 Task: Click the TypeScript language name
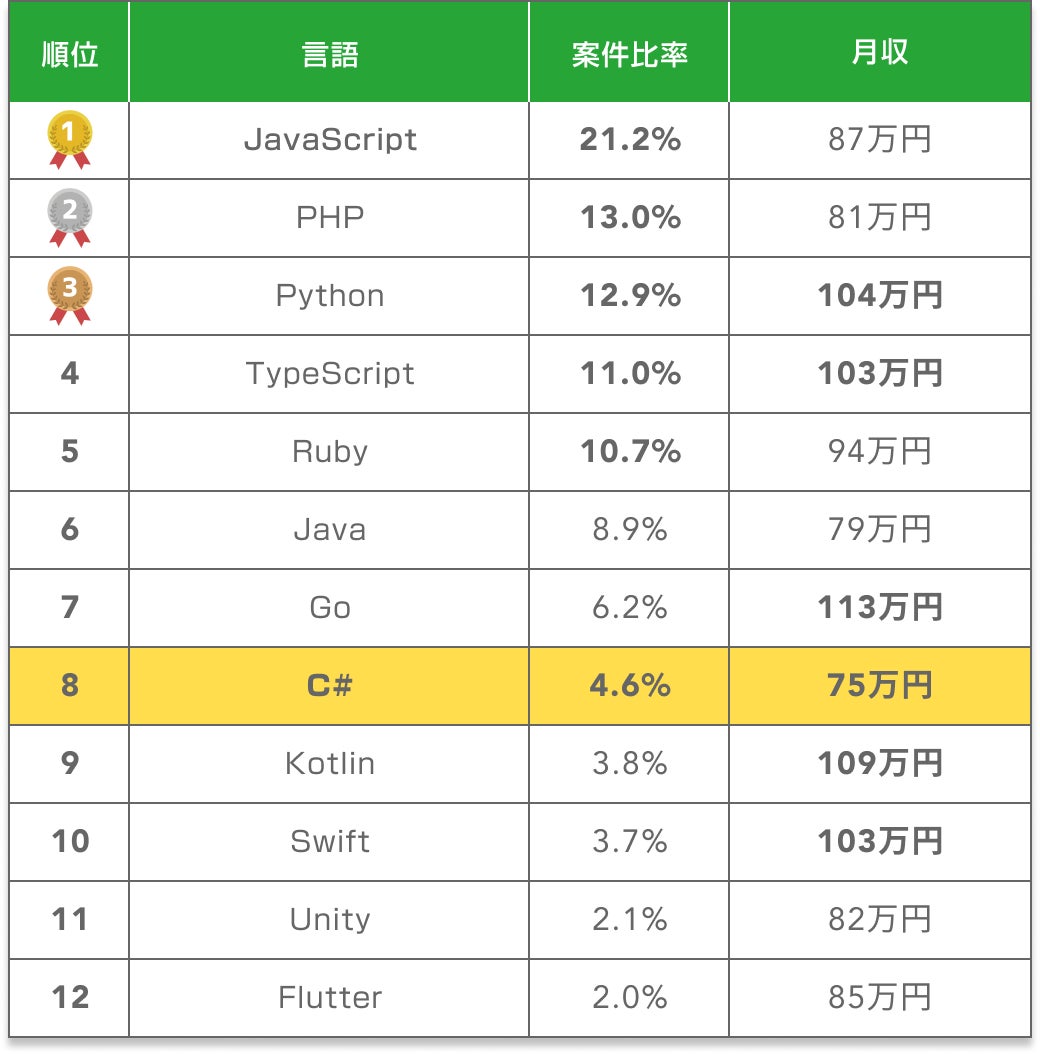click(330, 373)
